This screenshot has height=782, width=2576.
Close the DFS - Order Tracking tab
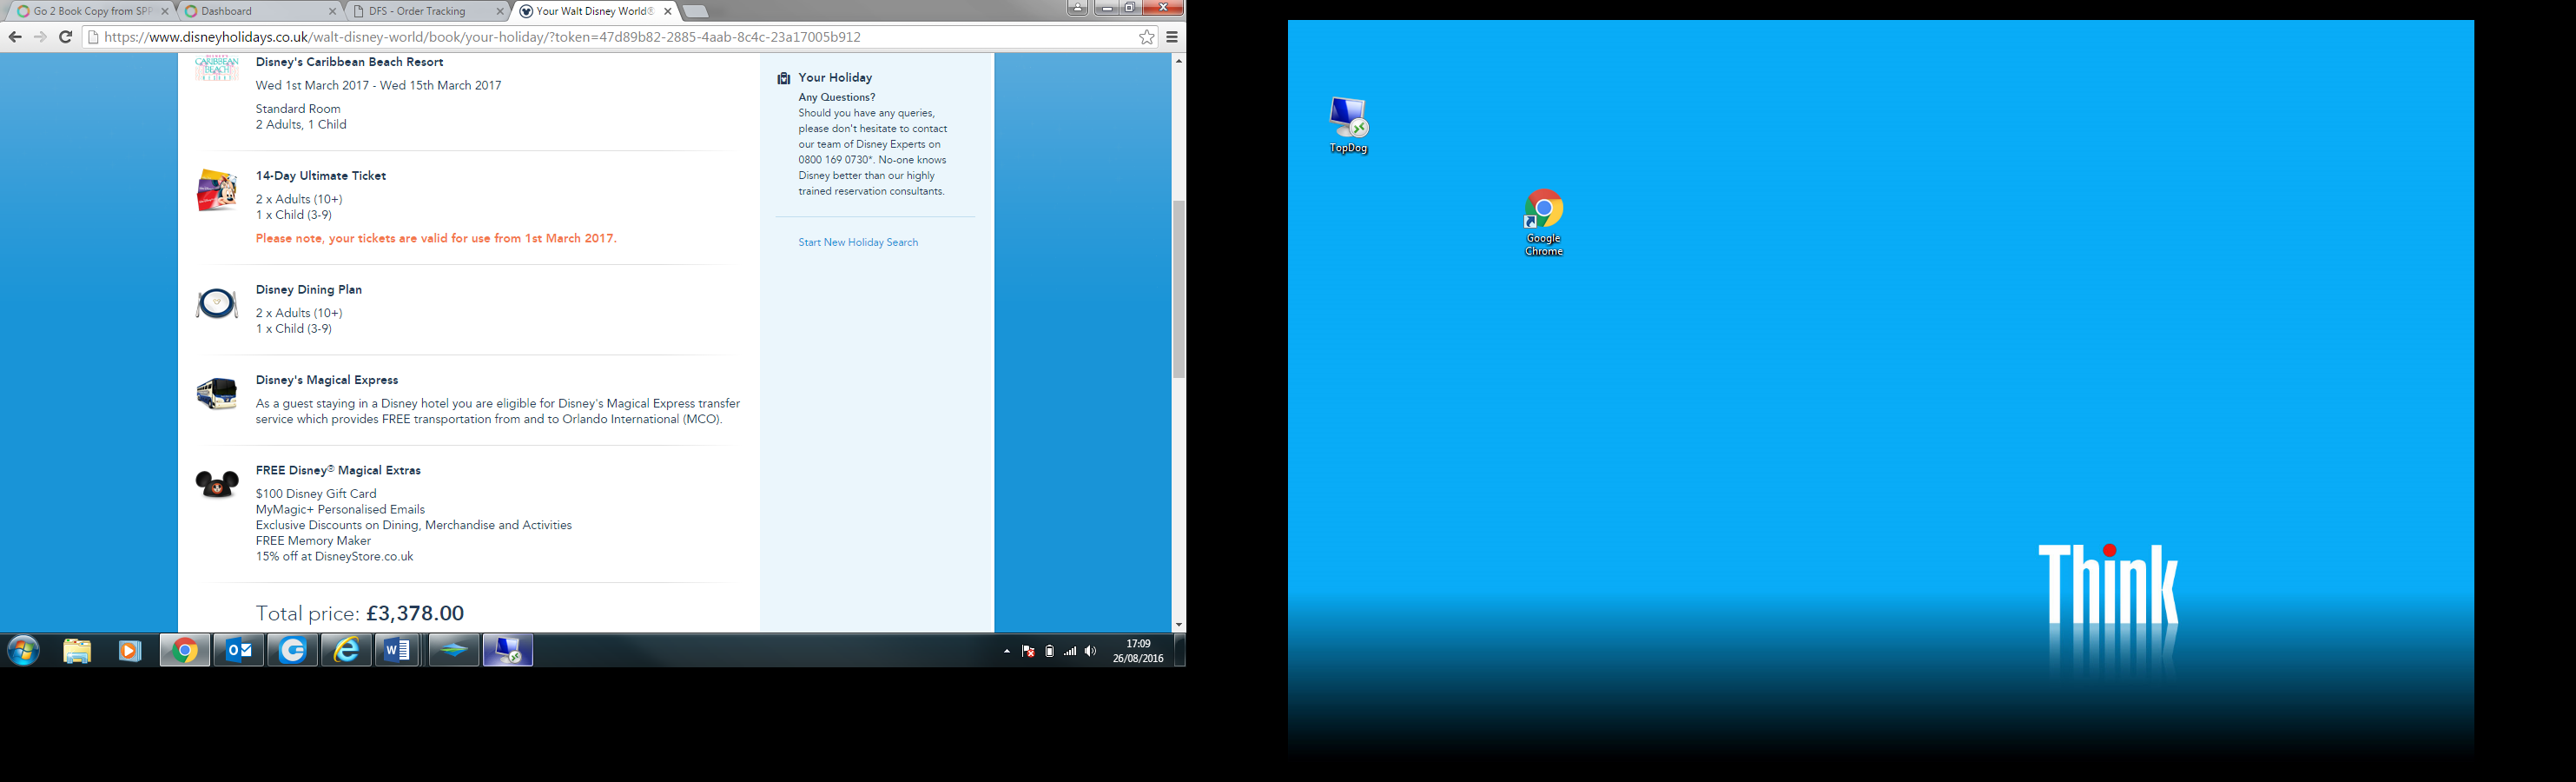click(501, 11)
